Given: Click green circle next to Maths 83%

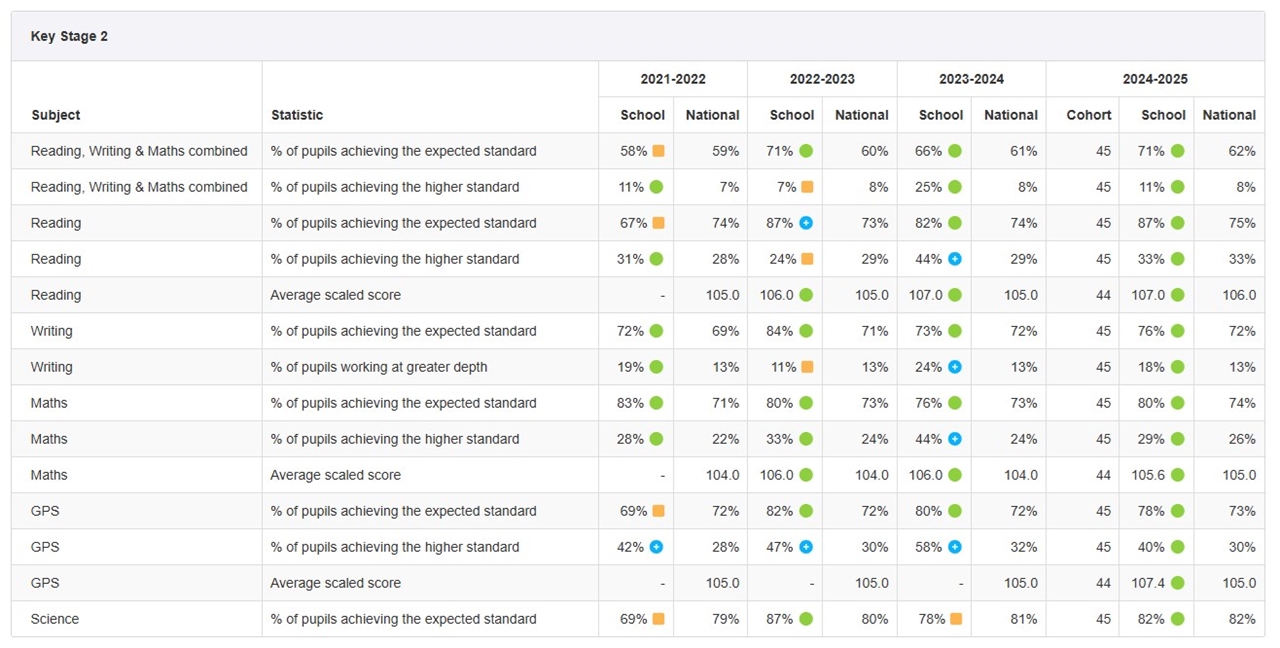Looking at the screenshot, I should pyautogui.click(x=656, y=403).
